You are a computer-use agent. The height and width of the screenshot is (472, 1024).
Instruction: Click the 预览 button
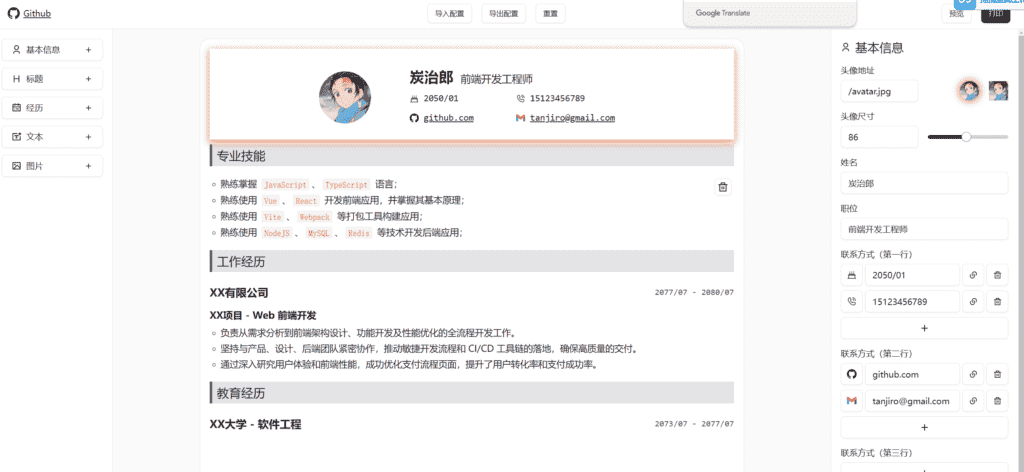(x=956, y=14)
